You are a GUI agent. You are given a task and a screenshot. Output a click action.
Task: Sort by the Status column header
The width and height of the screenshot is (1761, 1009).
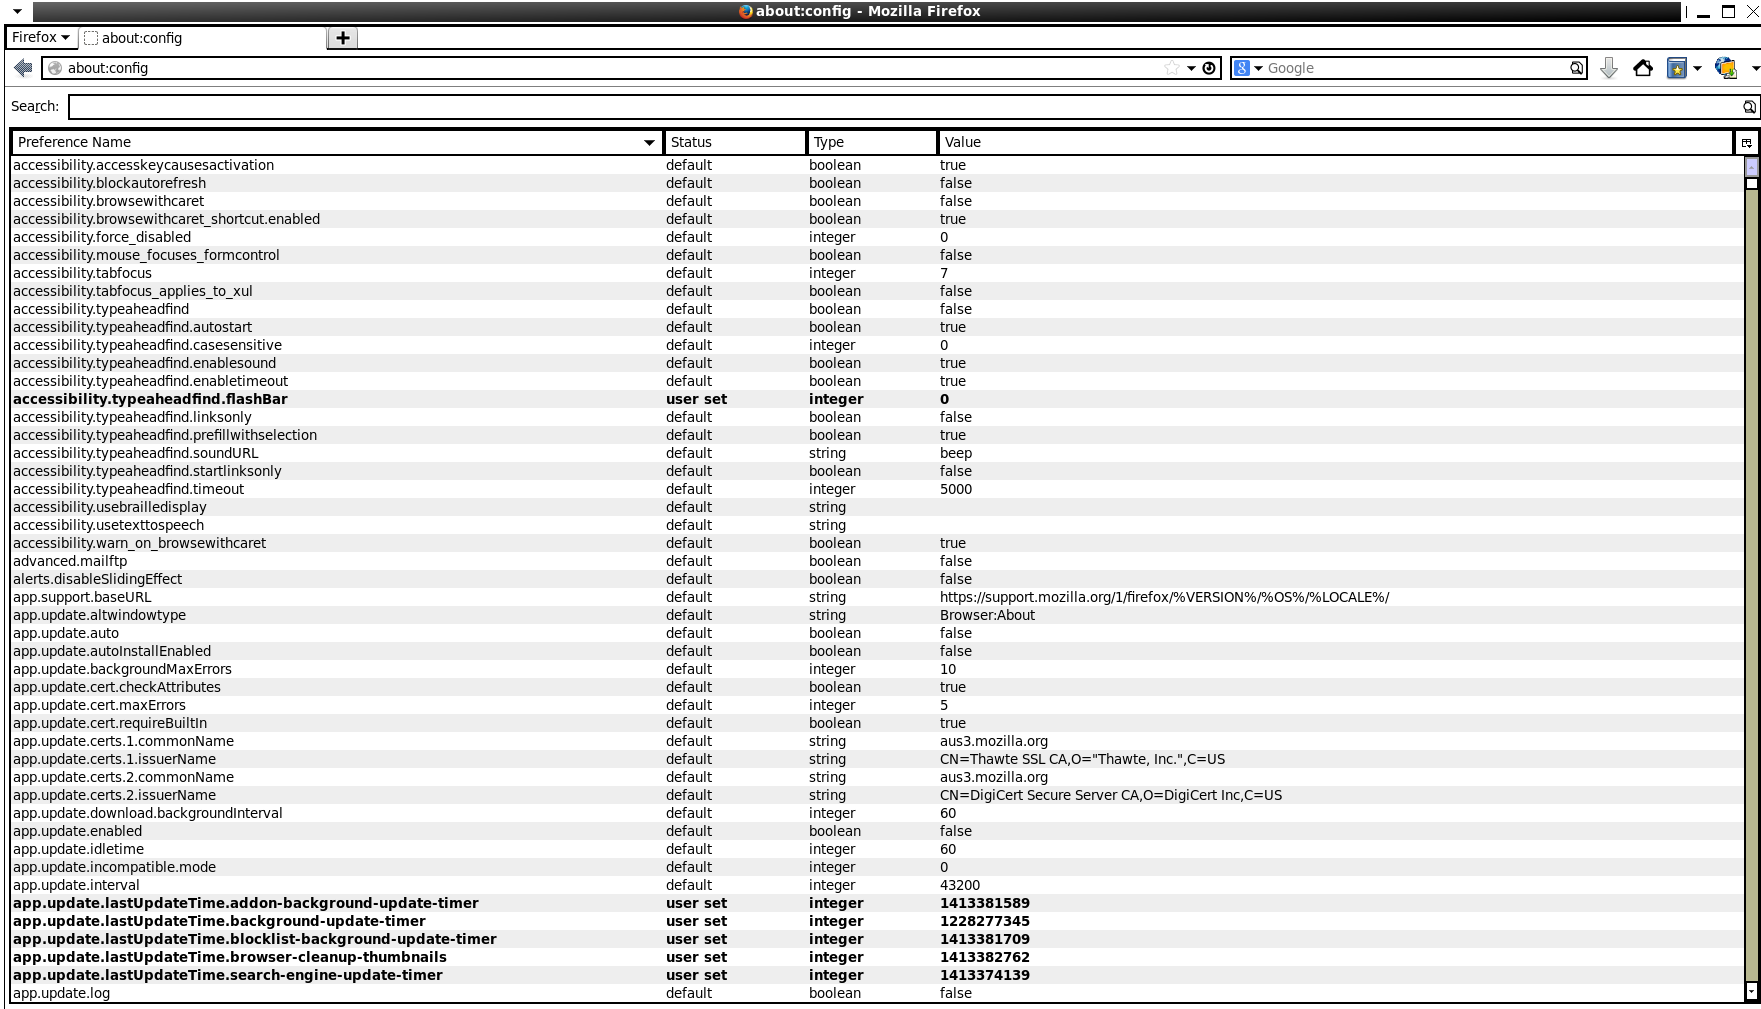tap(734, 142)
